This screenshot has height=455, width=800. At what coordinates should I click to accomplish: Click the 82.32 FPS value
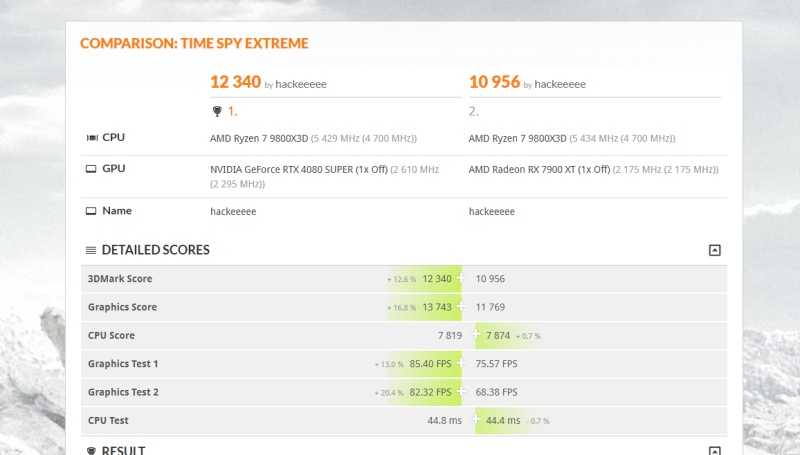(430, 392)
